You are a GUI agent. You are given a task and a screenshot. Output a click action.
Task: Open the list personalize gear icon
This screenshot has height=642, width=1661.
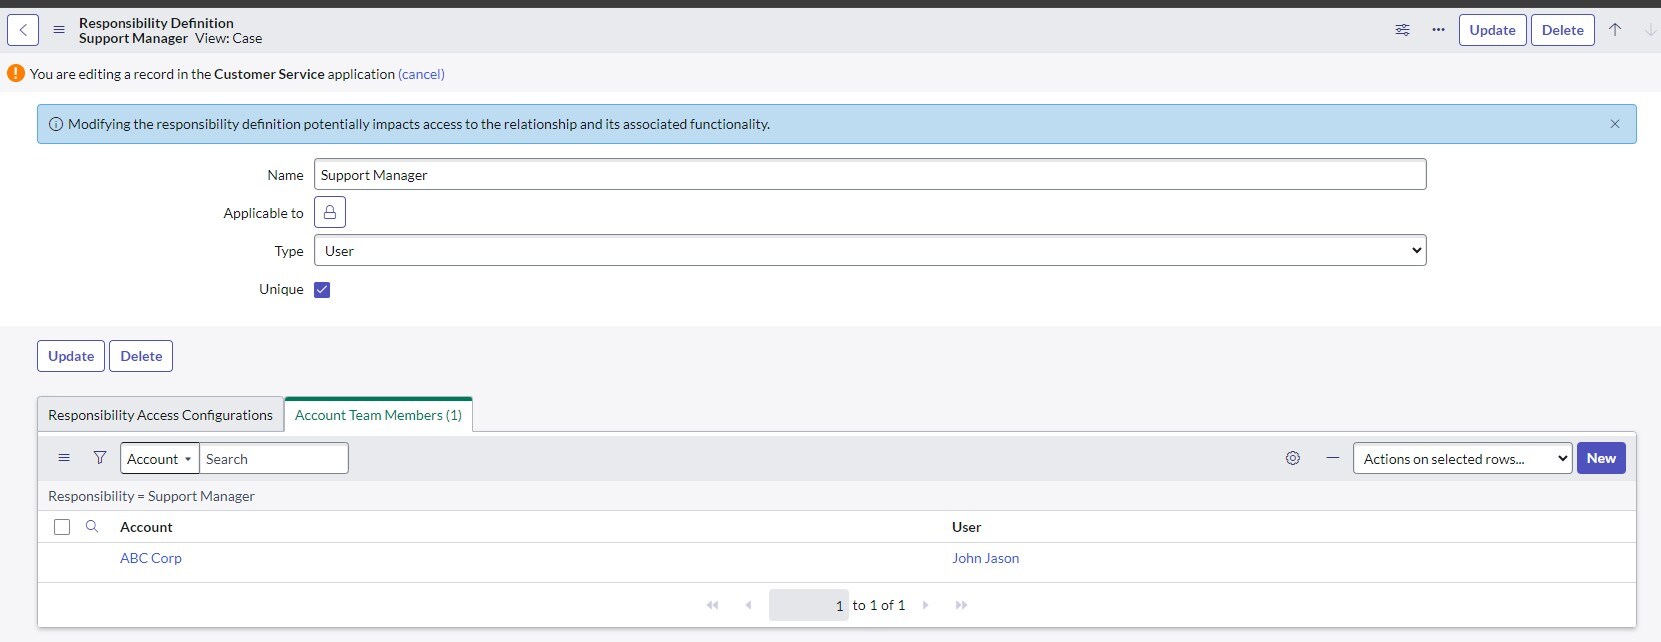point(1292,458)
